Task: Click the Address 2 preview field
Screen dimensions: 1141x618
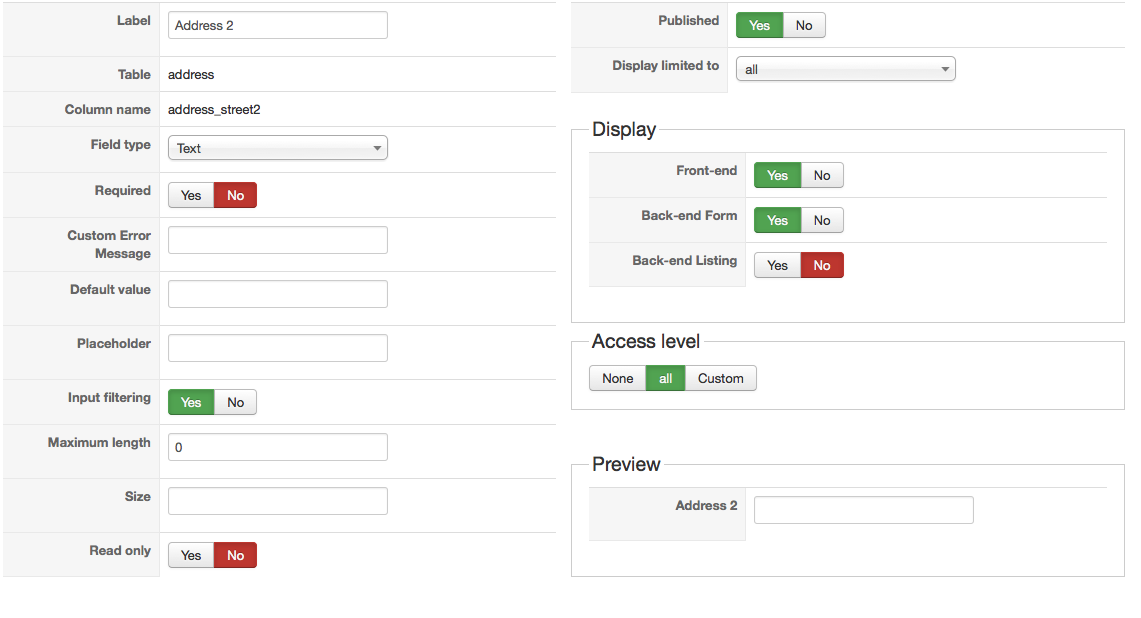Action: tap(863, 510)
